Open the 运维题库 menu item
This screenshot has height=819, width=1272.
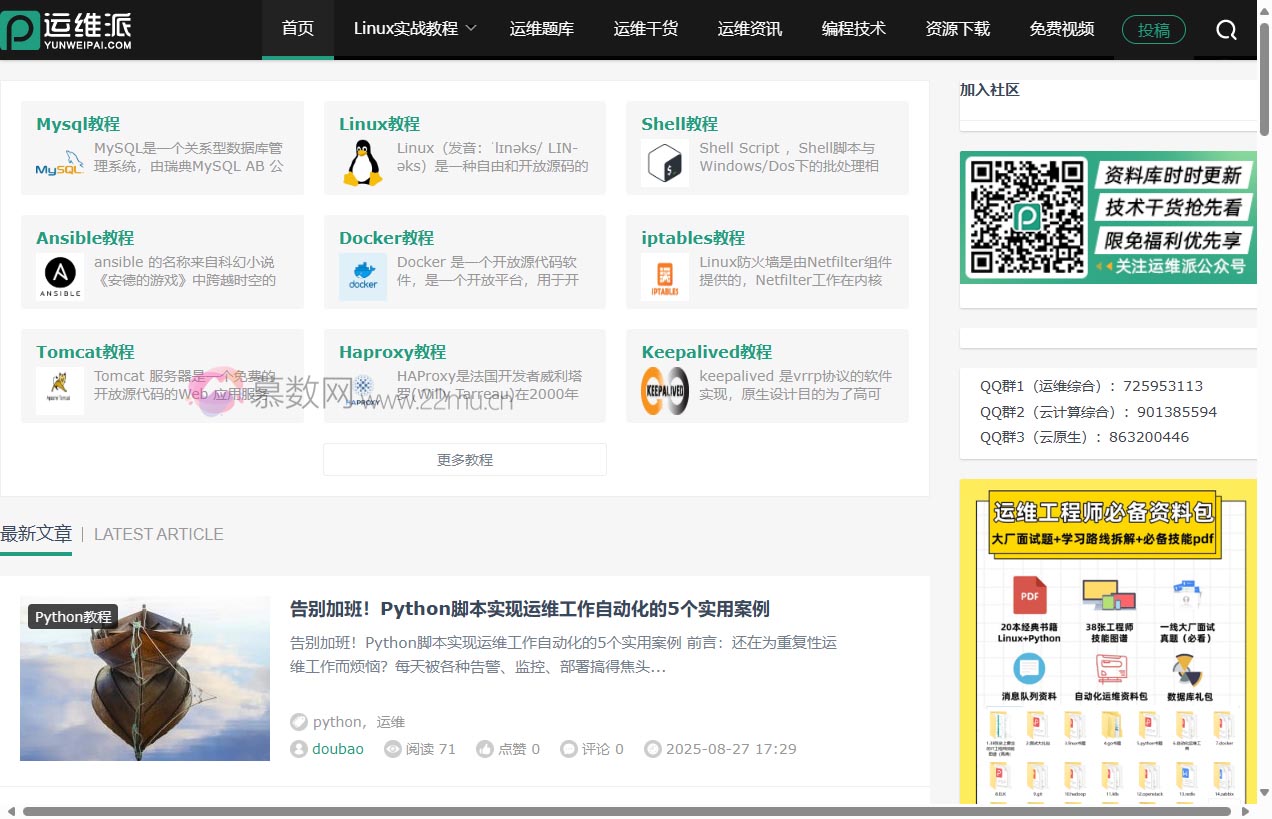click(541, 29)
